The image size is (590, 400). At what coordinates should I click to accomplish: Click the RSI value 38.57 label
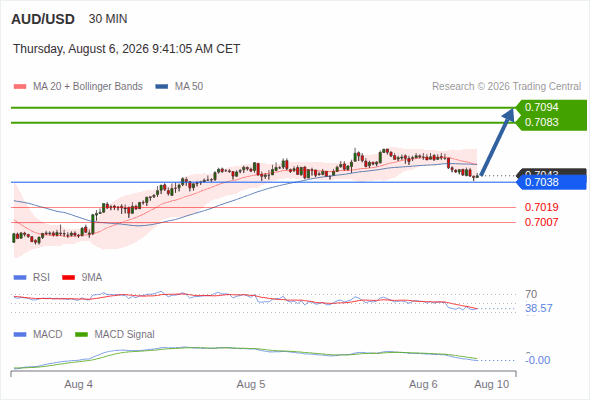(539, 309)
